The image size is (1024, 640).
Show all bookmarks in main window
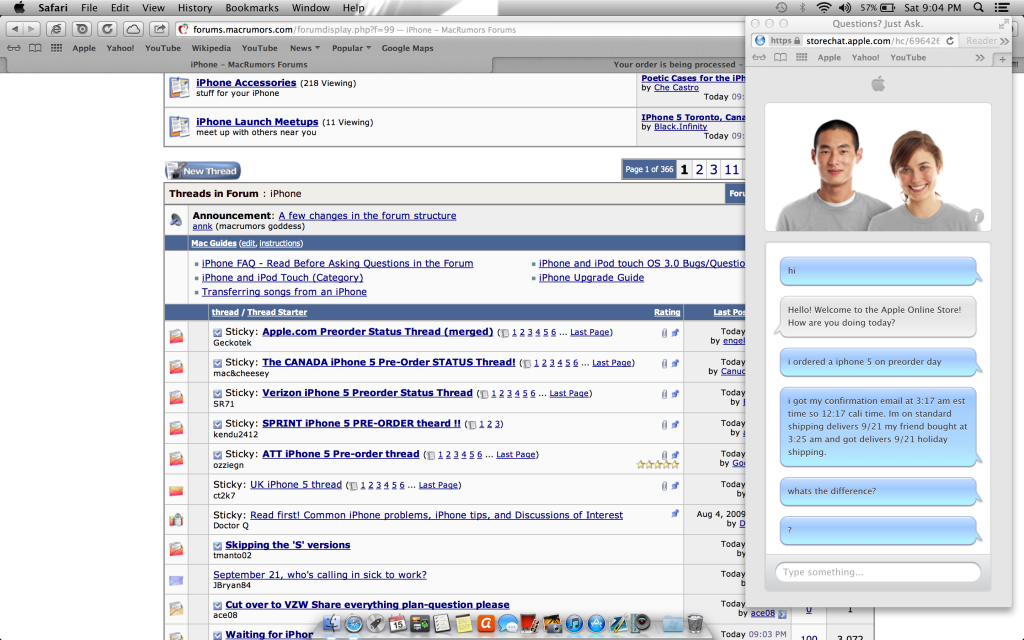point(35,48)
